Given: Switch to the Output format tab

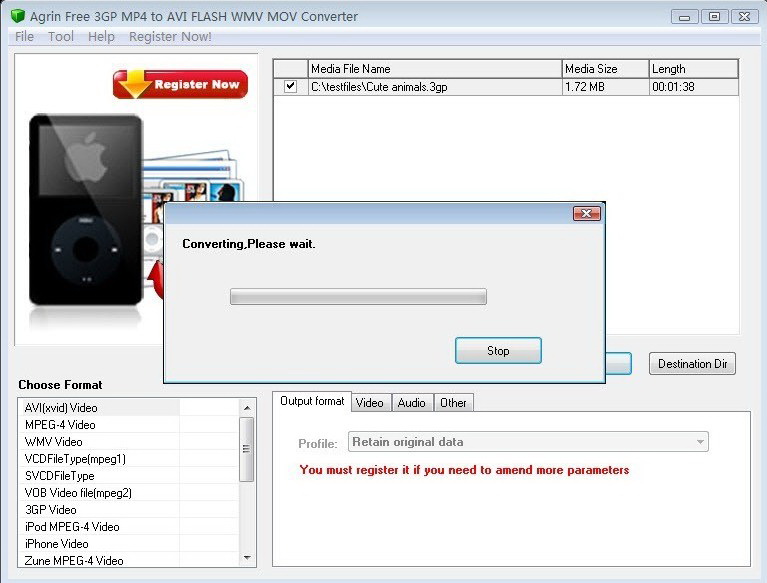Looking at the screenshot, I should click(x=312, y=402).
